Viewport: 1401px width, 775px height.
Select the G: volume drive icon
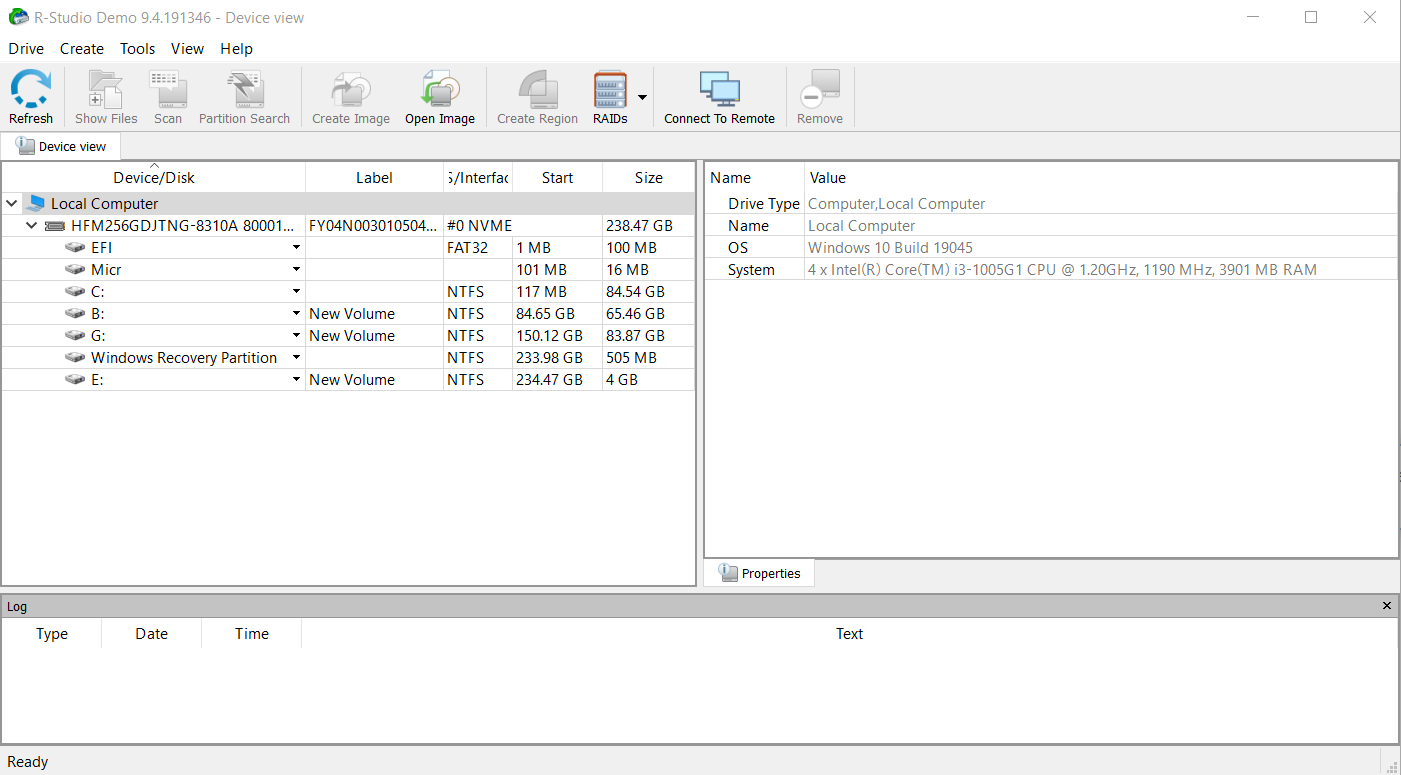[75, 335]
